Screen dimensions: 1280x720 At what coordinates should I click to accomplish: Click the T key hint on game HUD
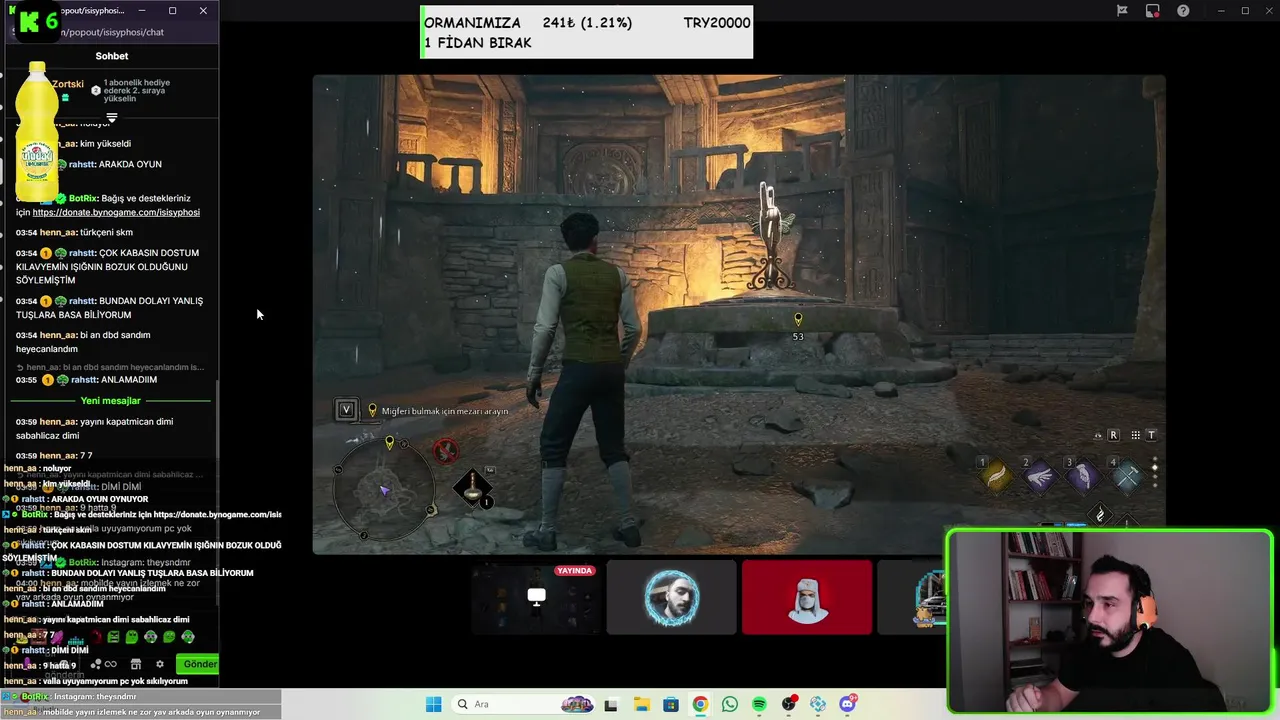click(x=1151, y=435)
